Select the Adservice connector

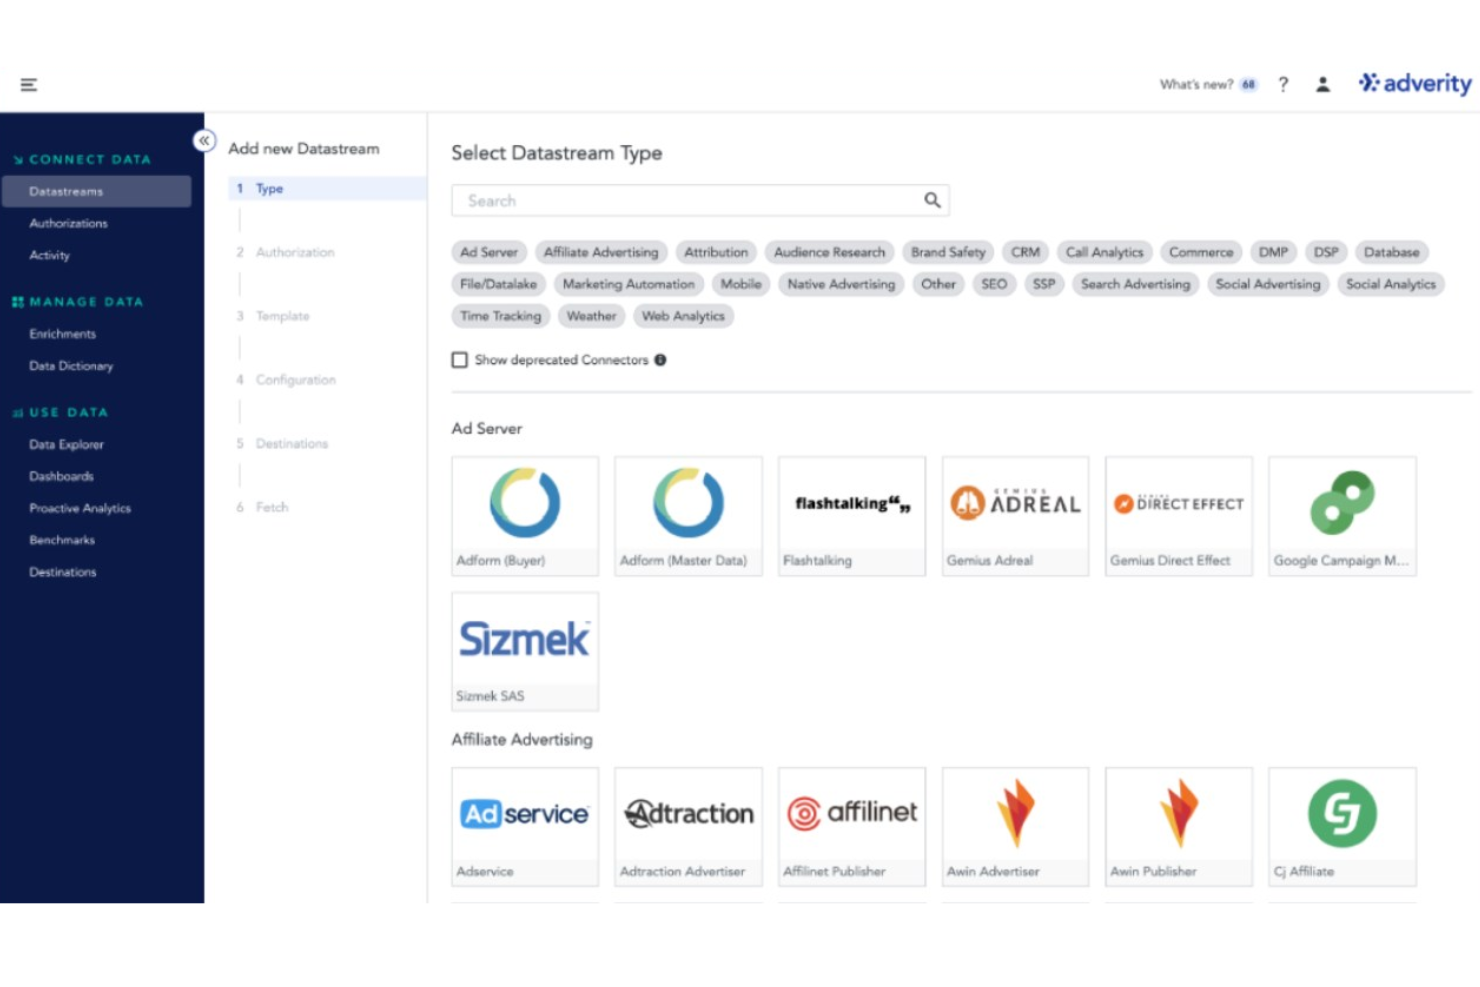[x=525, y=827]
